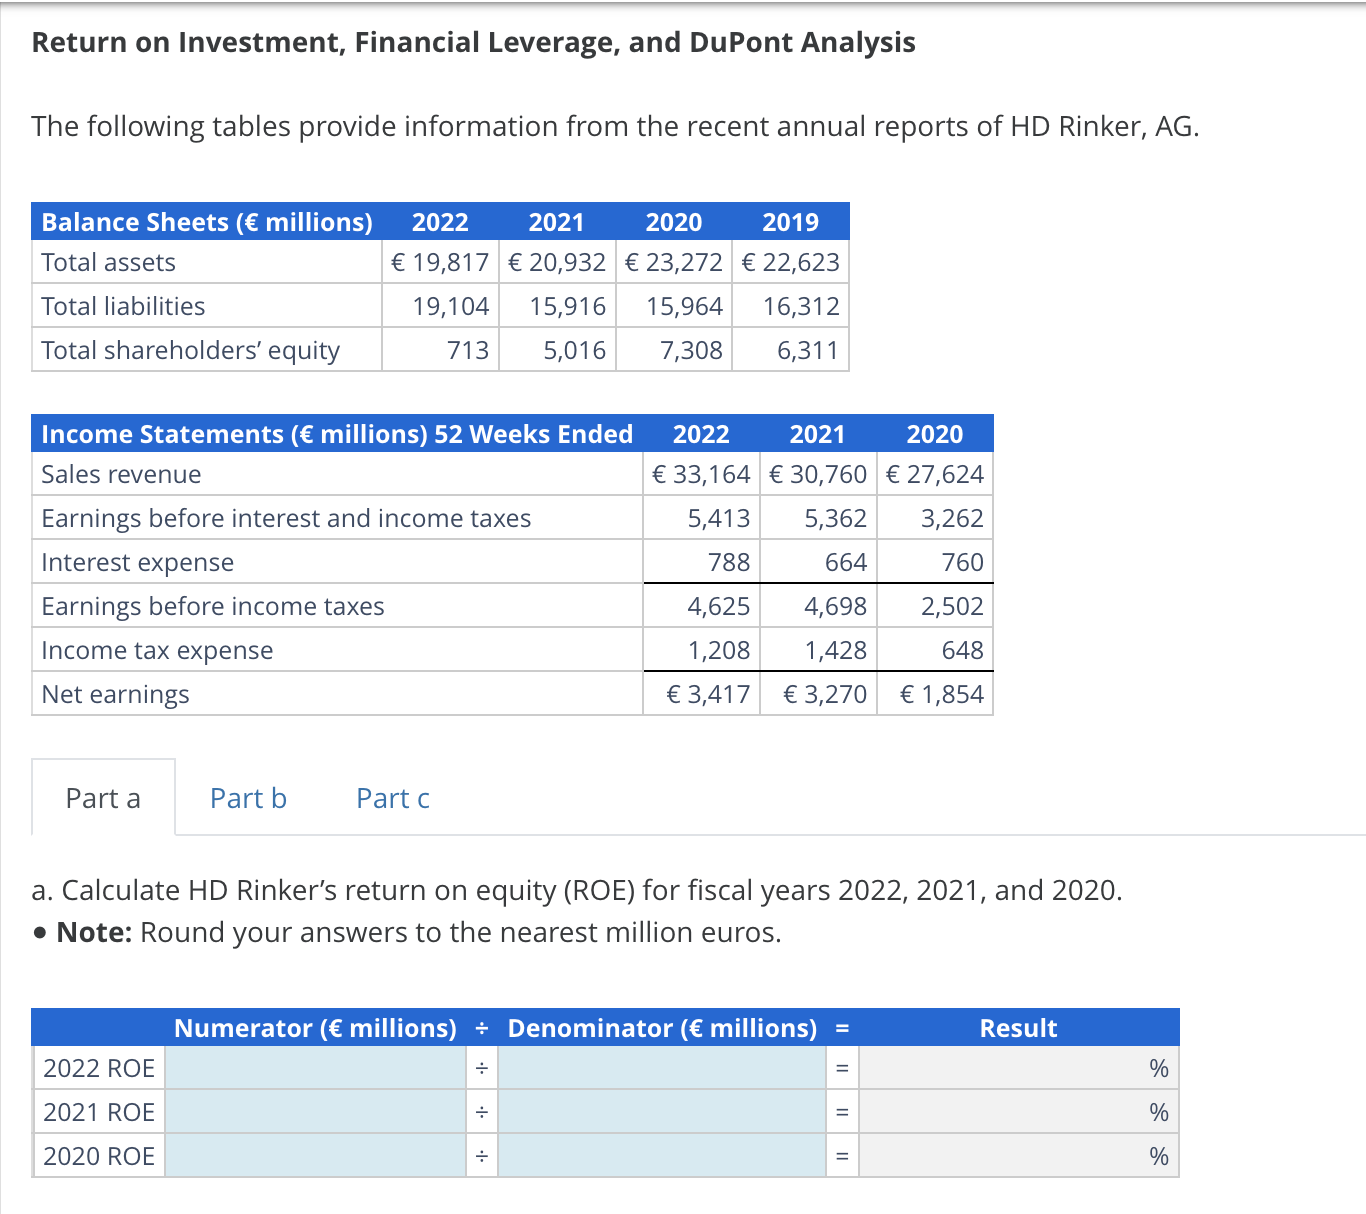
Task: Select the Net earnings row label
Action: pos(114,694)
